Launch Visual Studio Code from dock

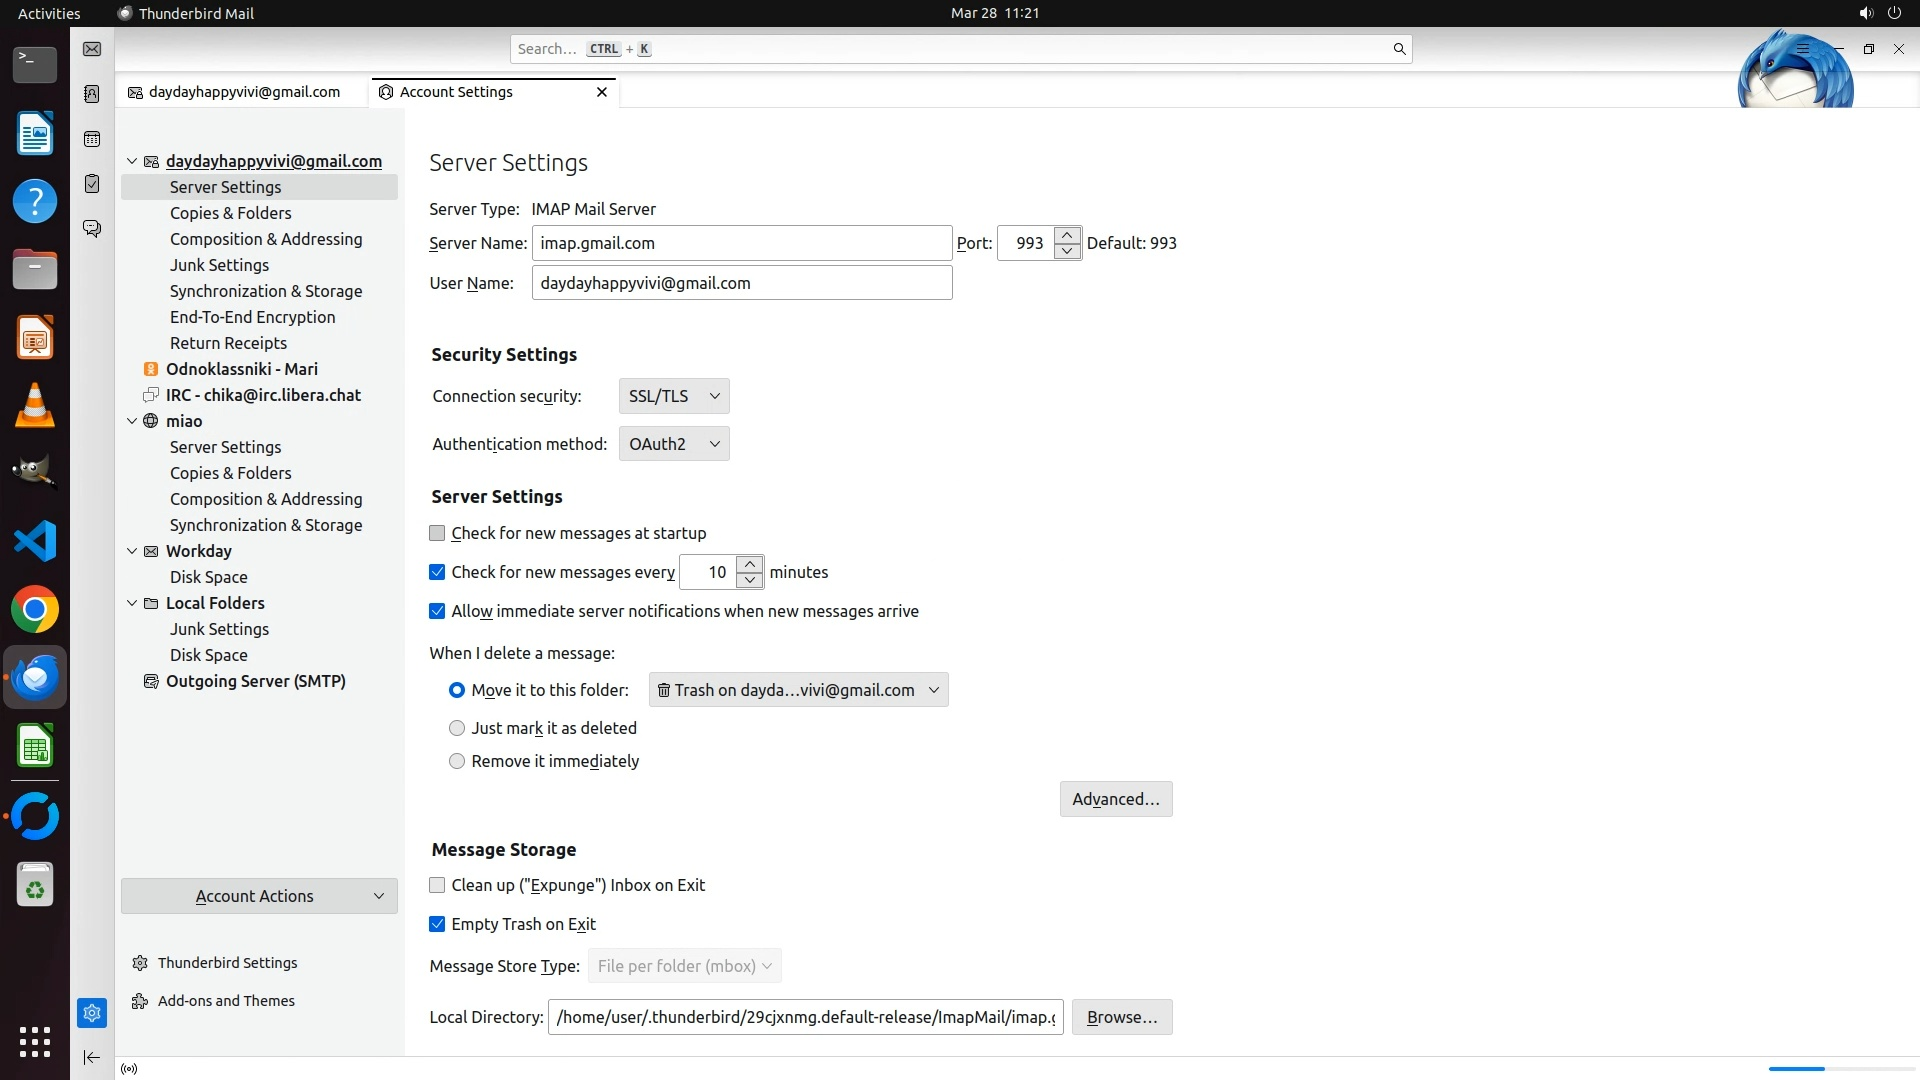coord(35,541)
